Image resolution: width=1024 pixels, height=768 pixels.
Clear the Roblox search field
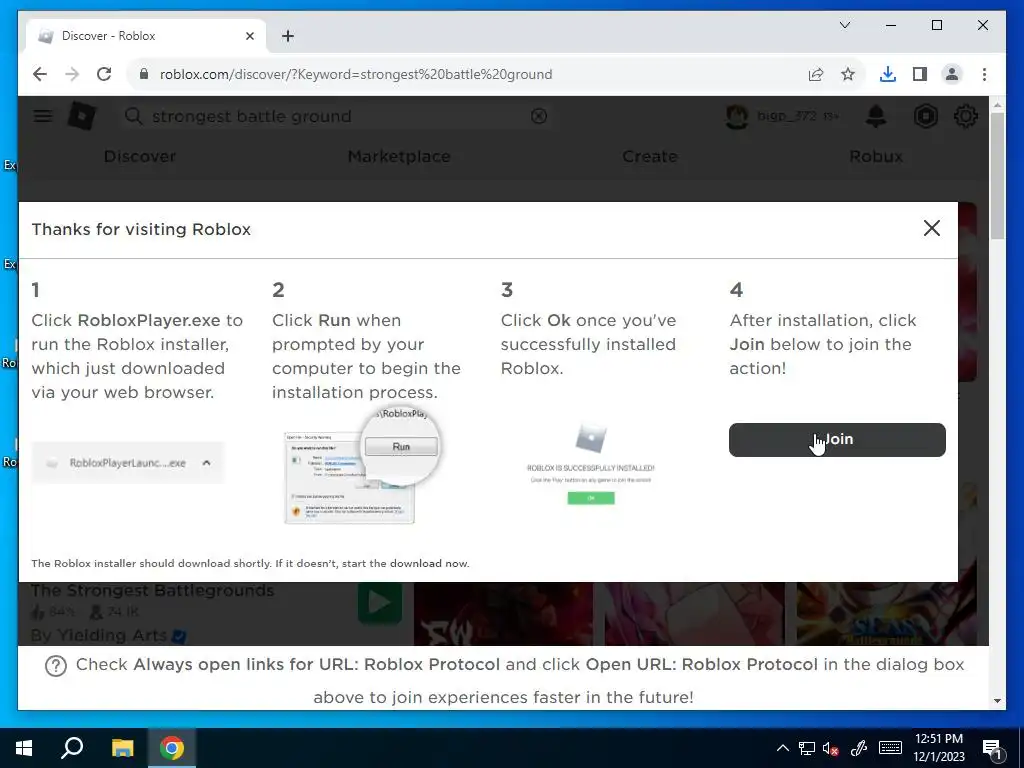(539, 116)
